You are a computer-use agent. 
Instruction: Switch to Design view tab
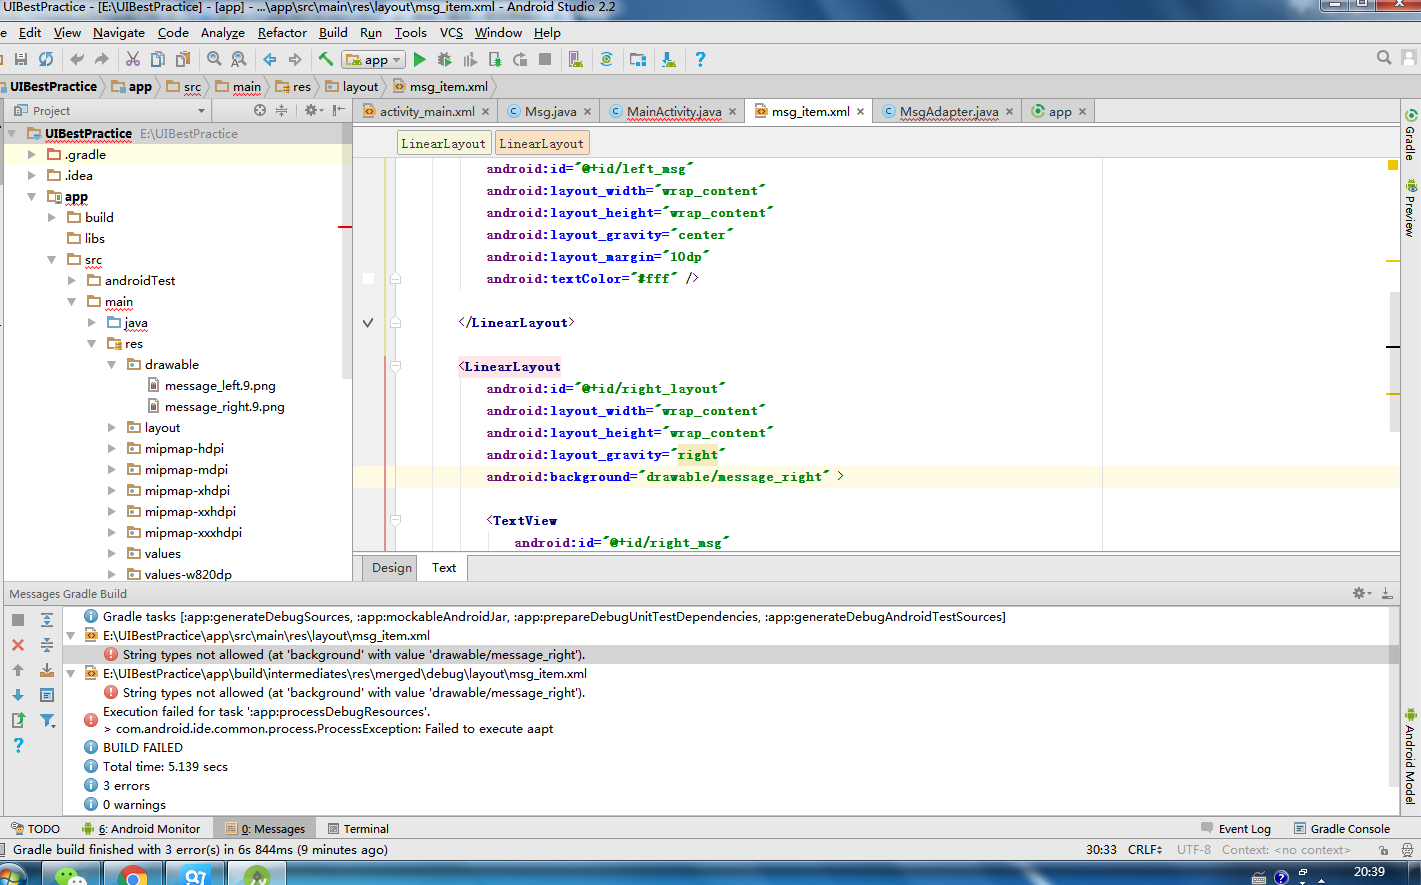point(392,568)
